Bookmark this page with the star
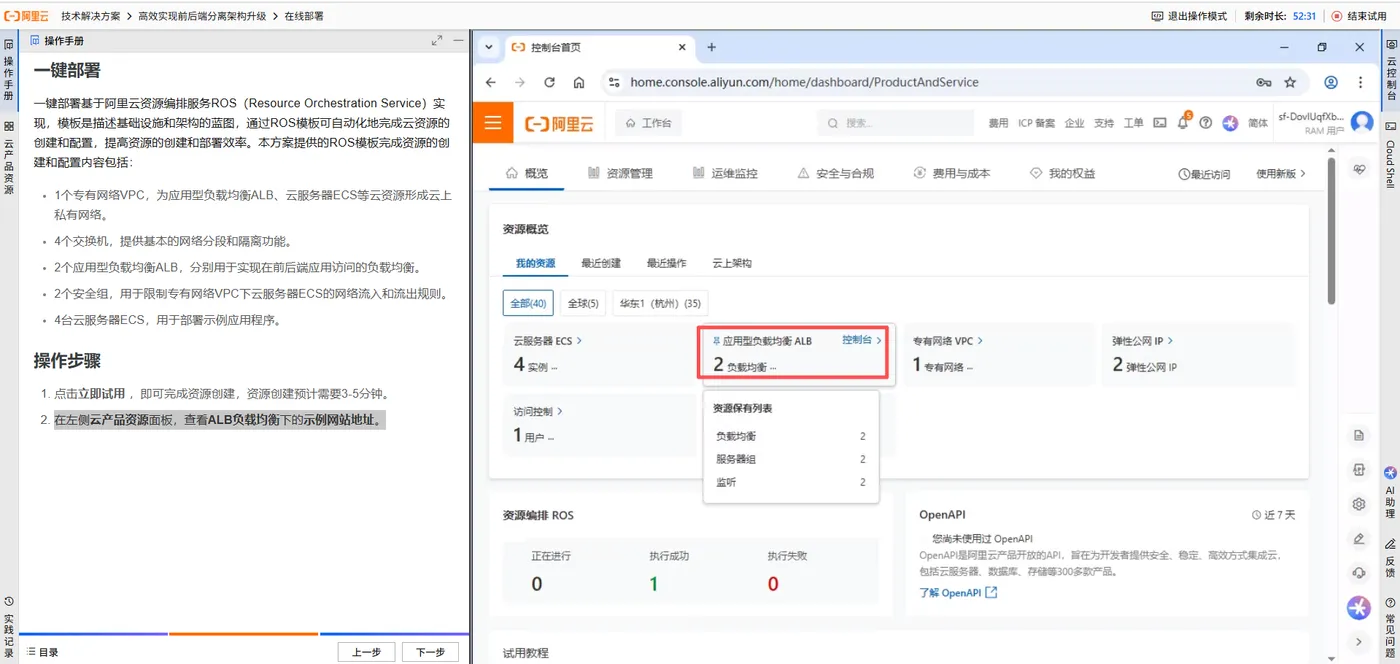Viewport: 1400px width, 664px height. pos(1290,82)
